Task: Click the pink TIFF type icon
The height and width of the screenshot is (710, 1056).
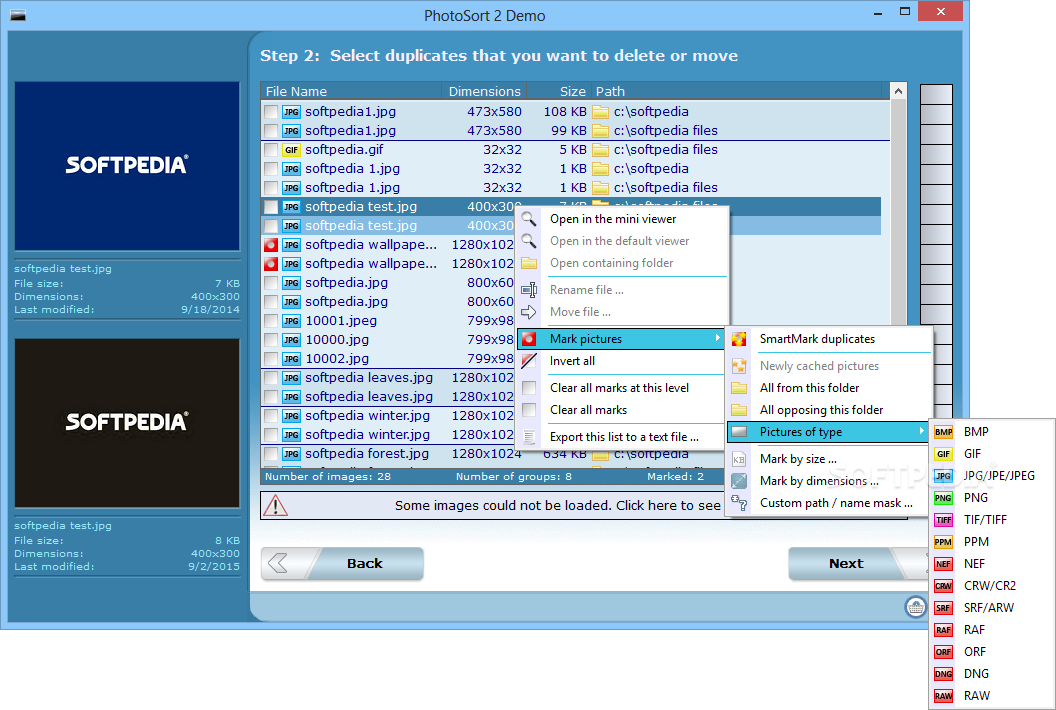Action: click(944, 520)
